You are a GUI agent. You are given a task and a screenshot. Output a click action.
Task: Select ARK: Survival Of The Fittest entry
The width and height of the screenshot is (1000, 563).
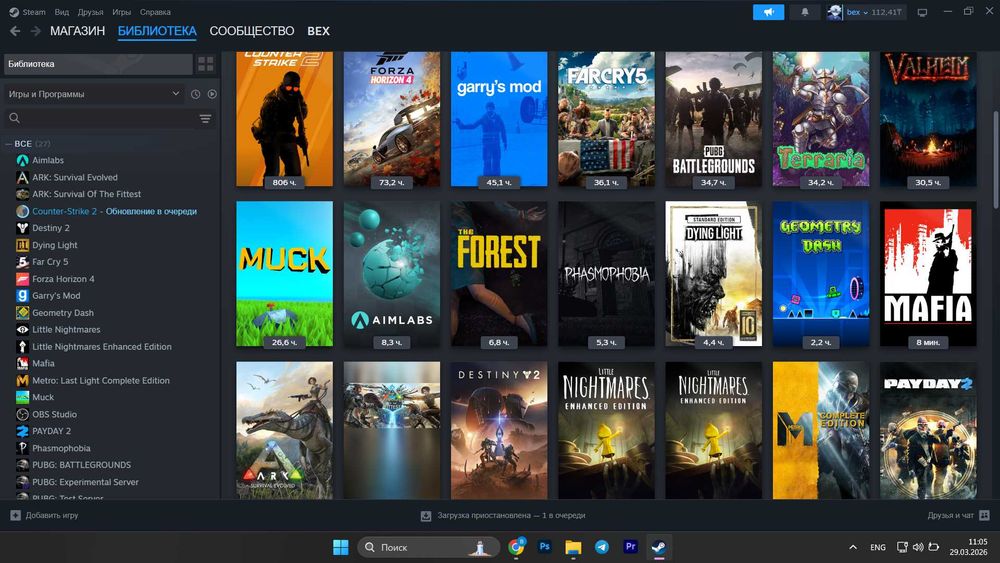coord(87,194)
